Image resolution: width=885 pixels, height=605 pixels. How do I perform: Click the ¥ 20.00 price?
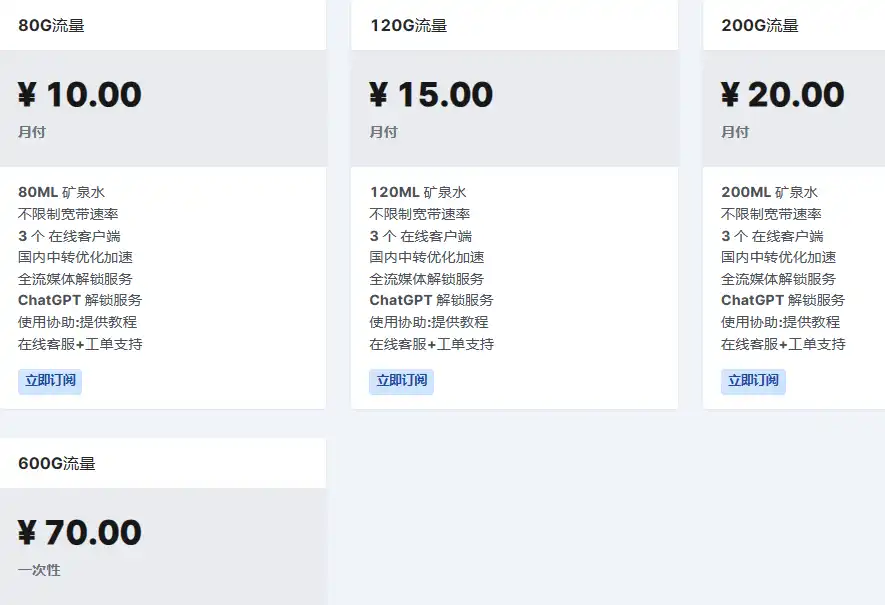(783, 95)
